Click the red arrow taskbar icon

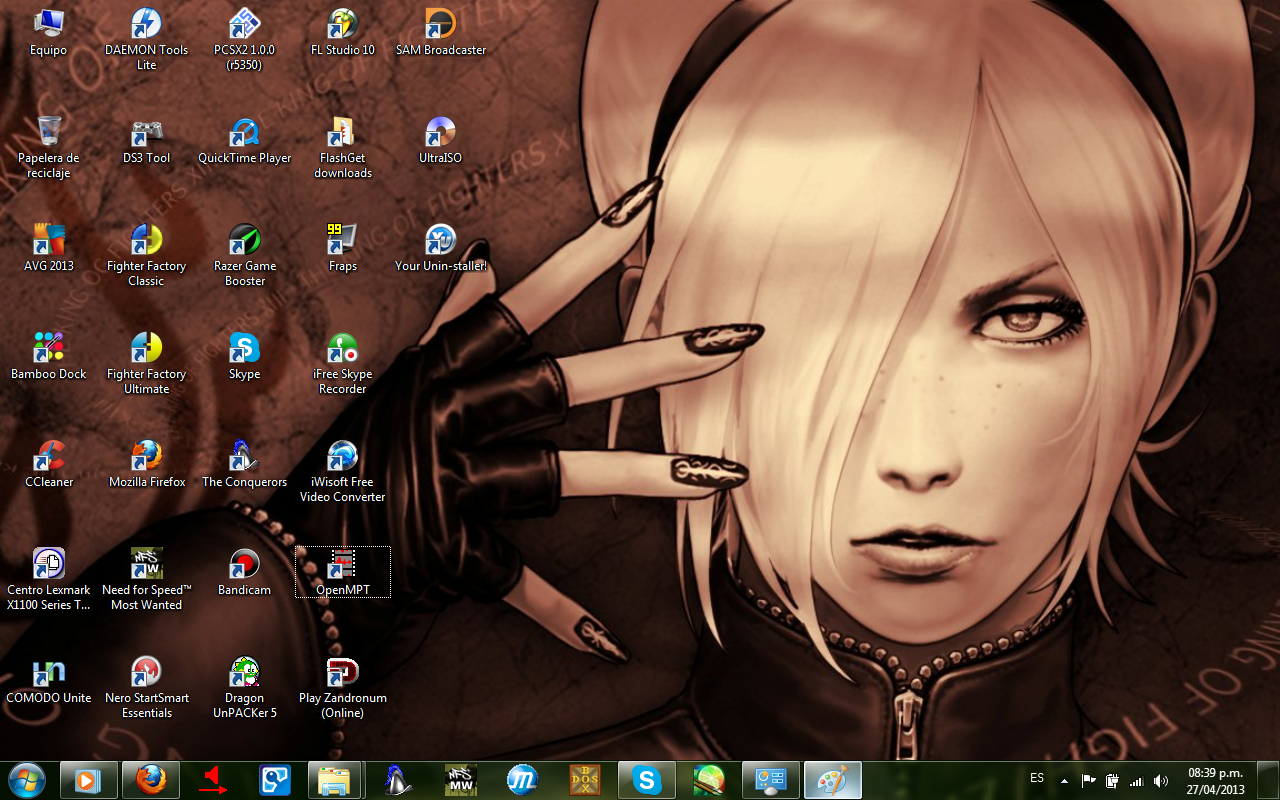213,780
